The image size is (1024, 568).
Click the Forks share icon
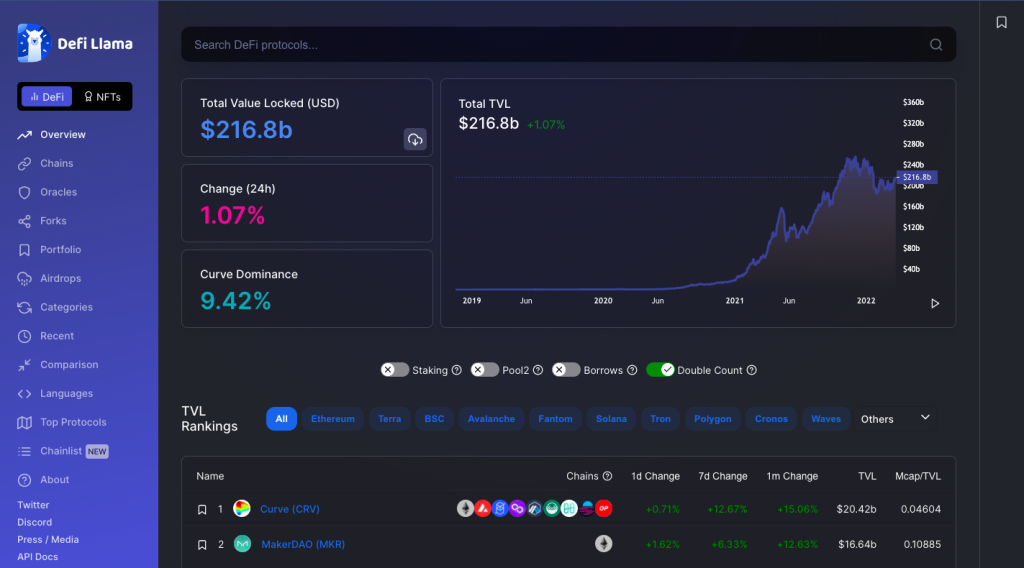[x=24, y=221]
